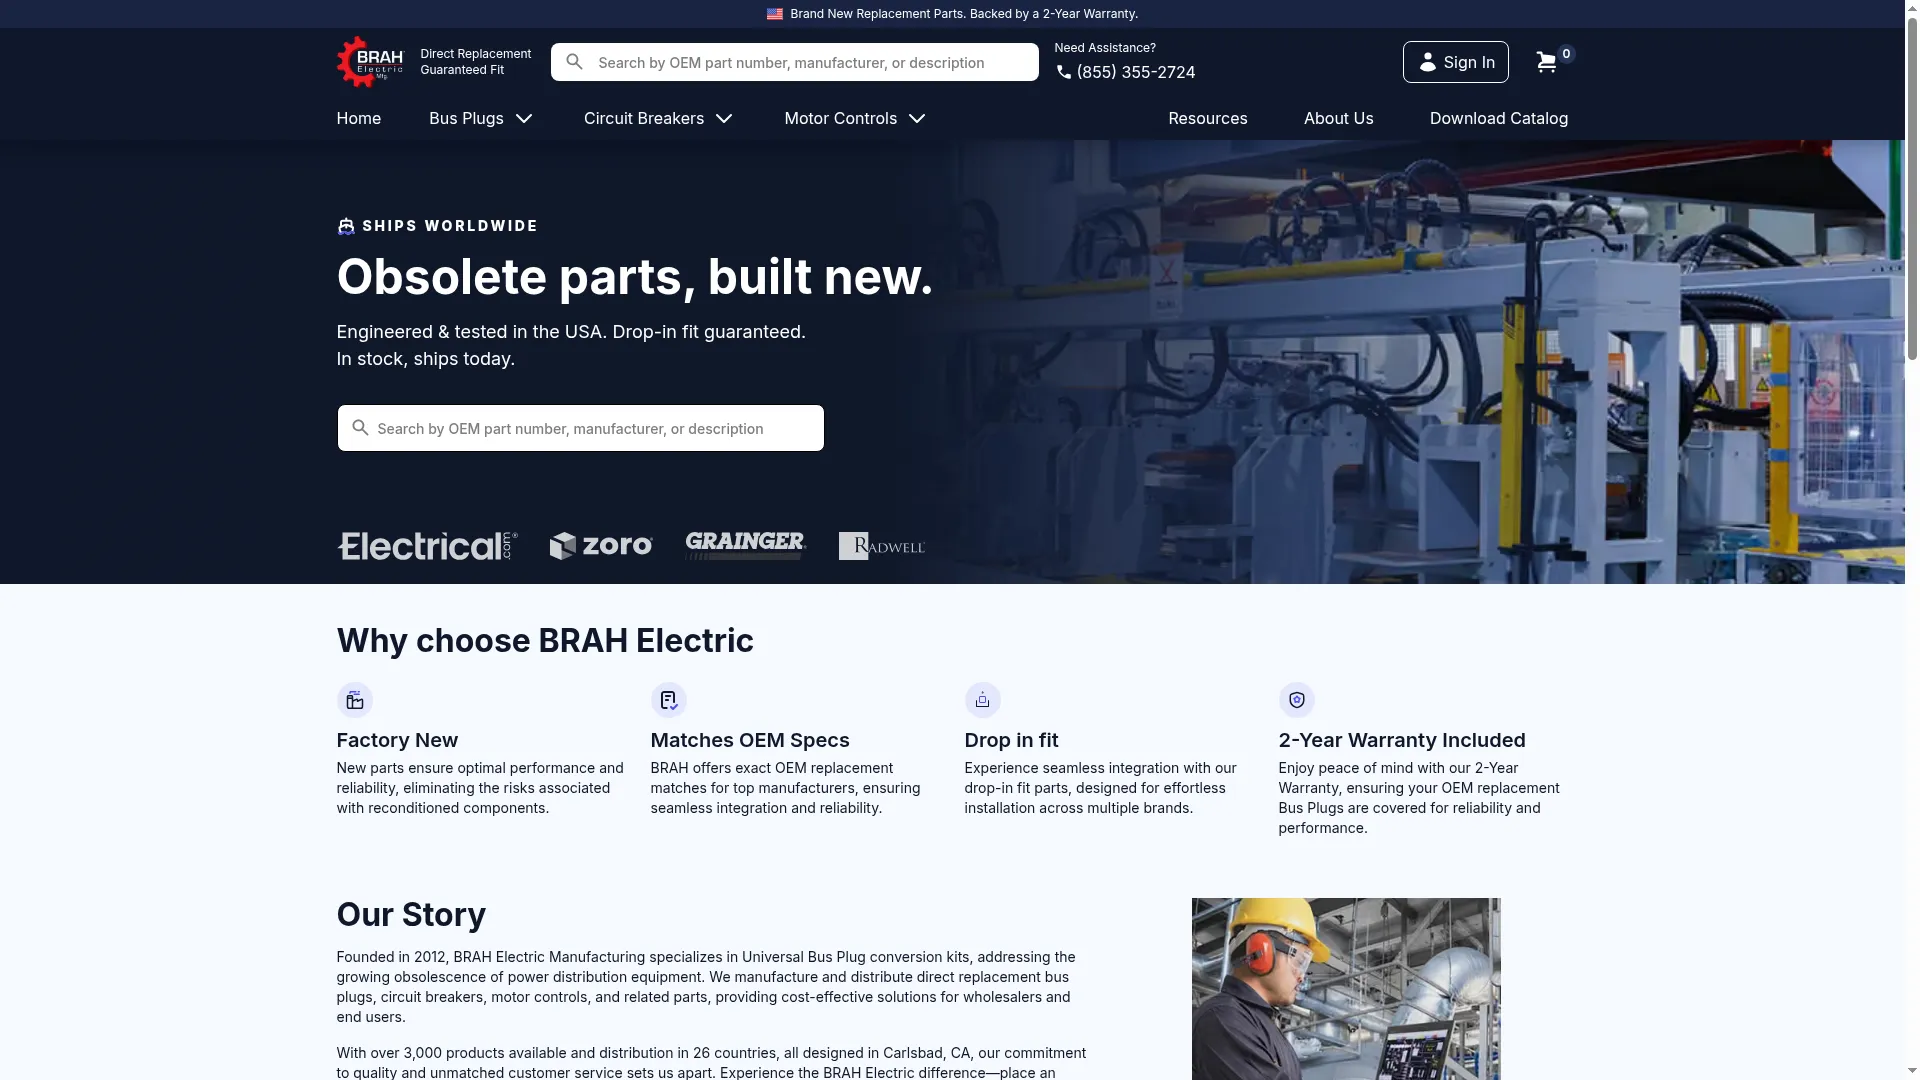Focus the header OEM part search field
The height and width of the screenshot is (1080, 1920).
[795, 62]
